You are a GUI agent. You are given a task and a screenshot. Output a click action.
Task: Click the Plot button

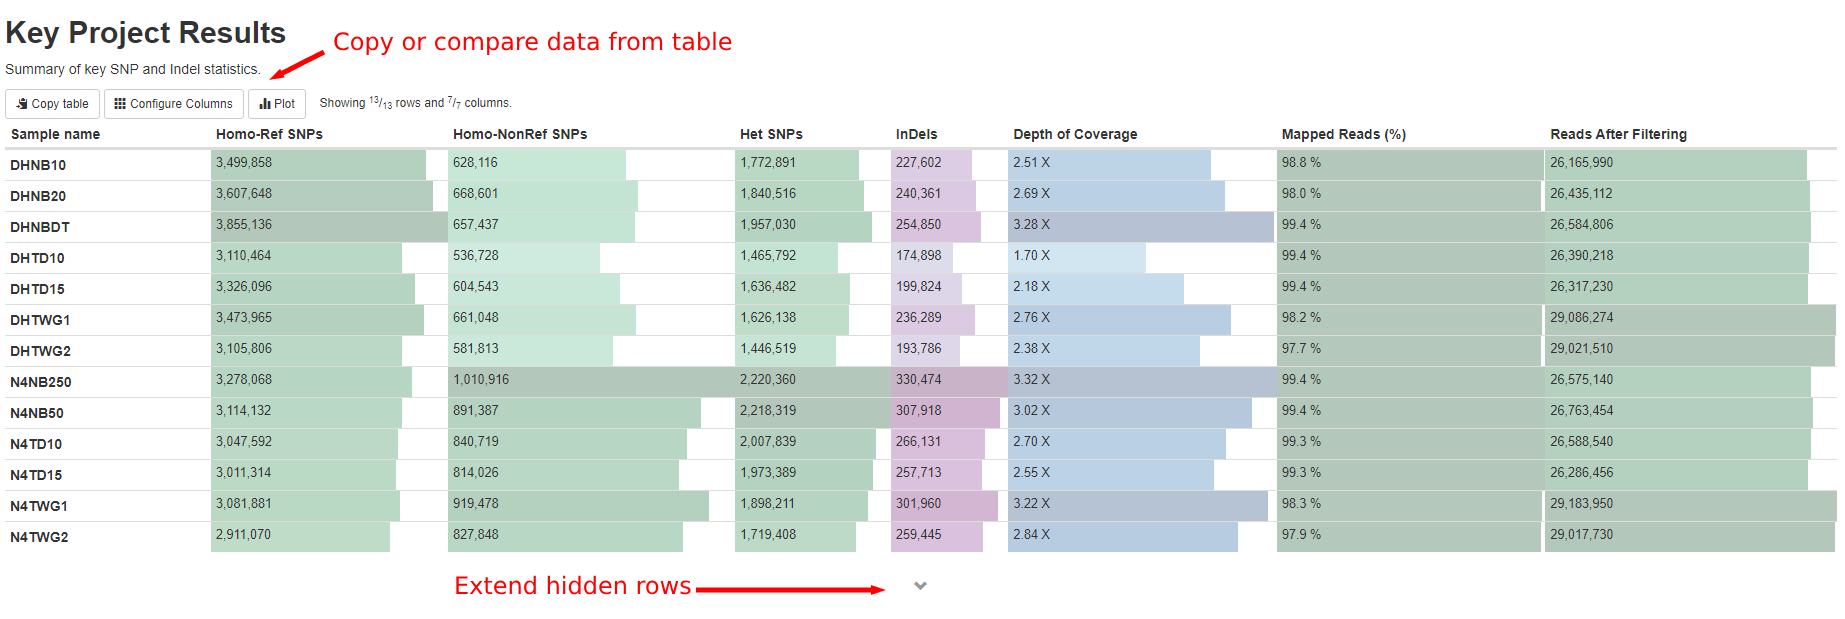(277, 104)
